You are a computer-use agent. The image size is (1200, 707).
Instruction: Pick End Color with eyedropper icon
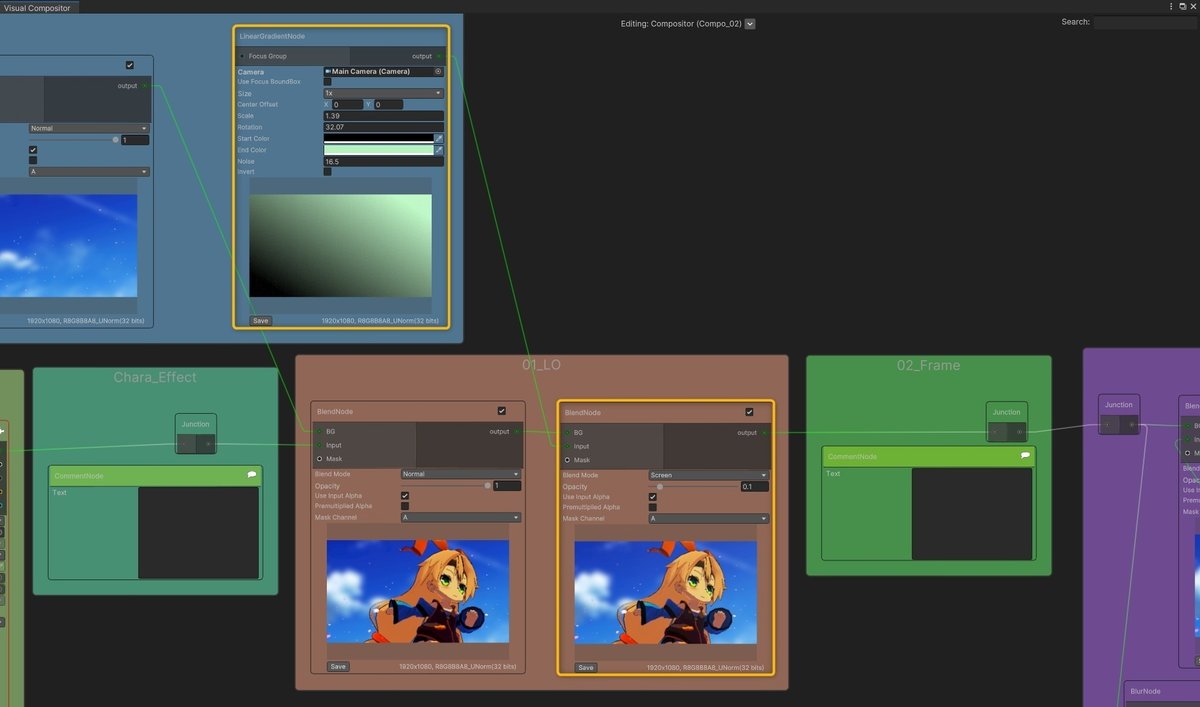[438, 150]
